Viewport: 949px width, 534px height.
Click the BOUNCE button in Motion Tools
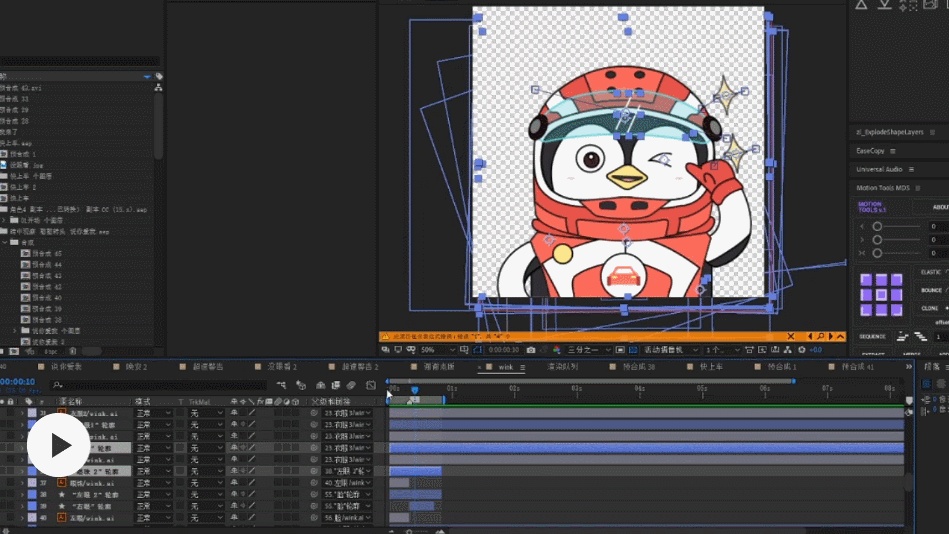tap(931, 291)
